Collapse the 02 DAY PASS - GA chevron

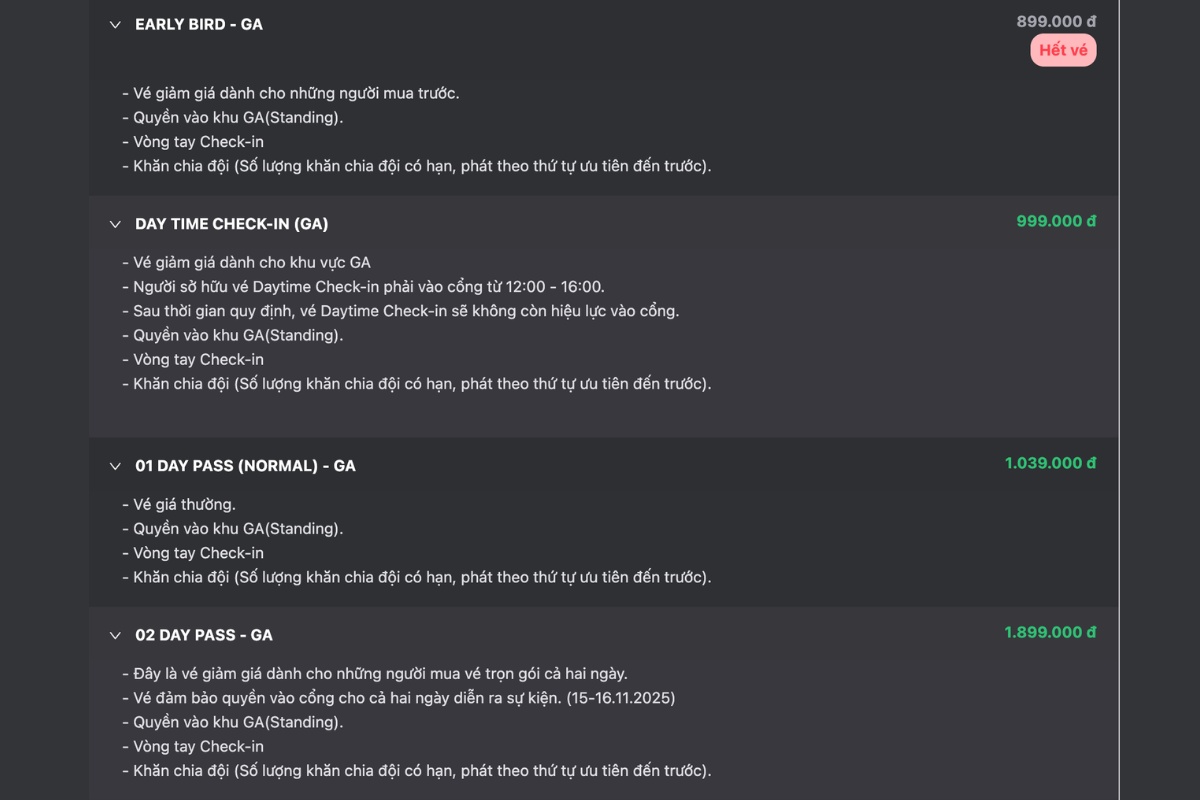[x=115, y=635]
